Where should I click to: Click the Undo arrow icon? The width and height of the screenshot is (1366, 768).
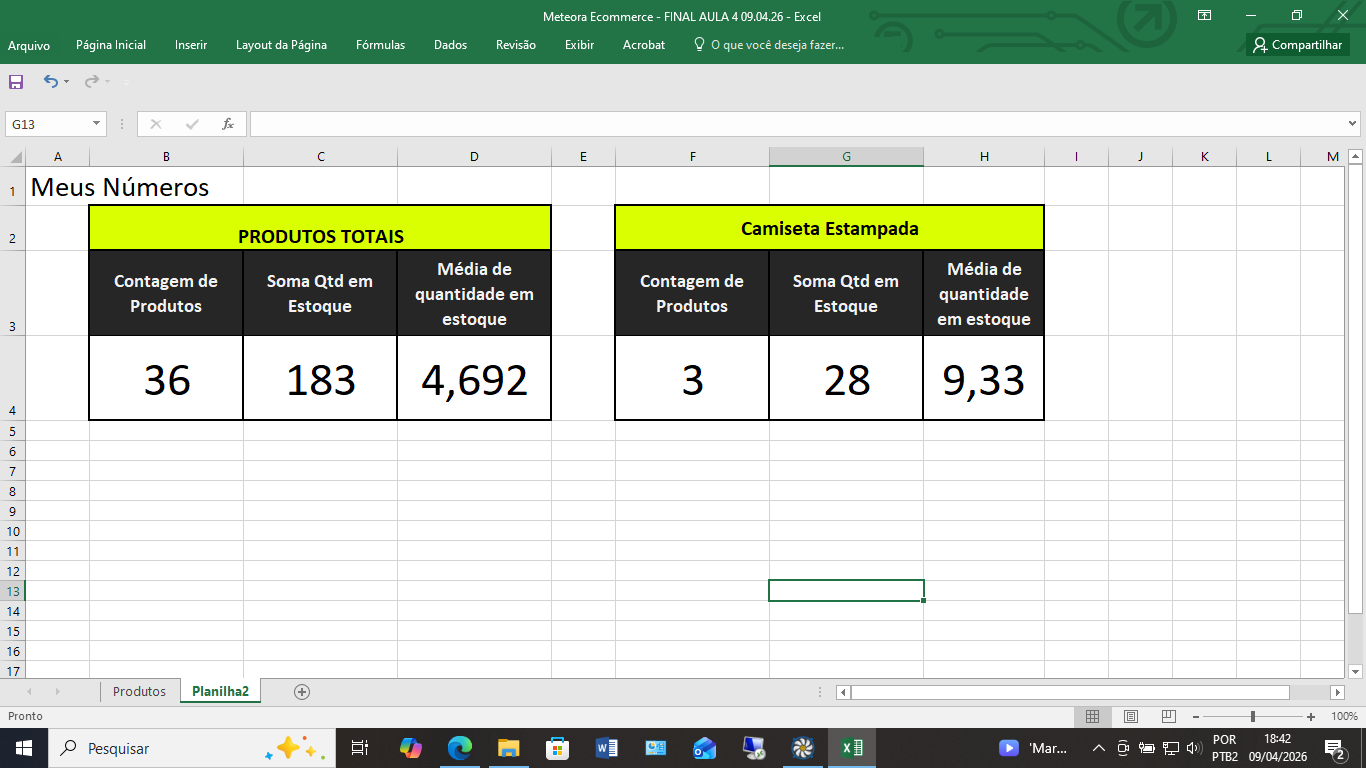[x=50, y=81]
